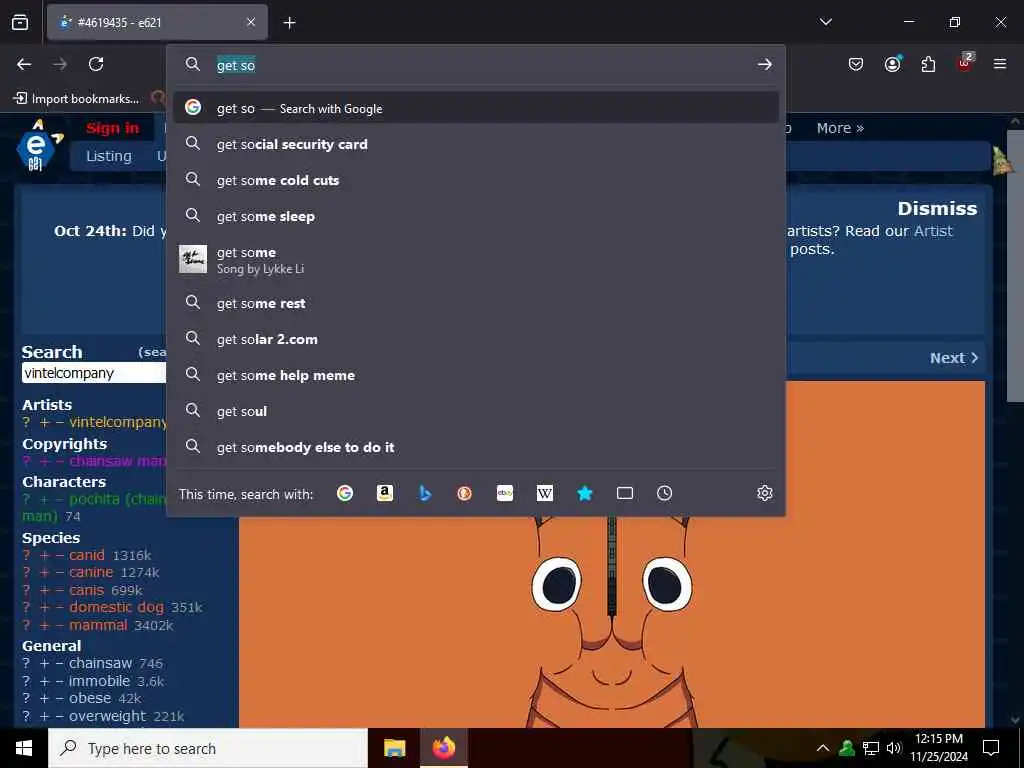The height and width of the screenshot is (768, 1024).
Task: Open the notification center icon
Action: click(x=991, y=748)
